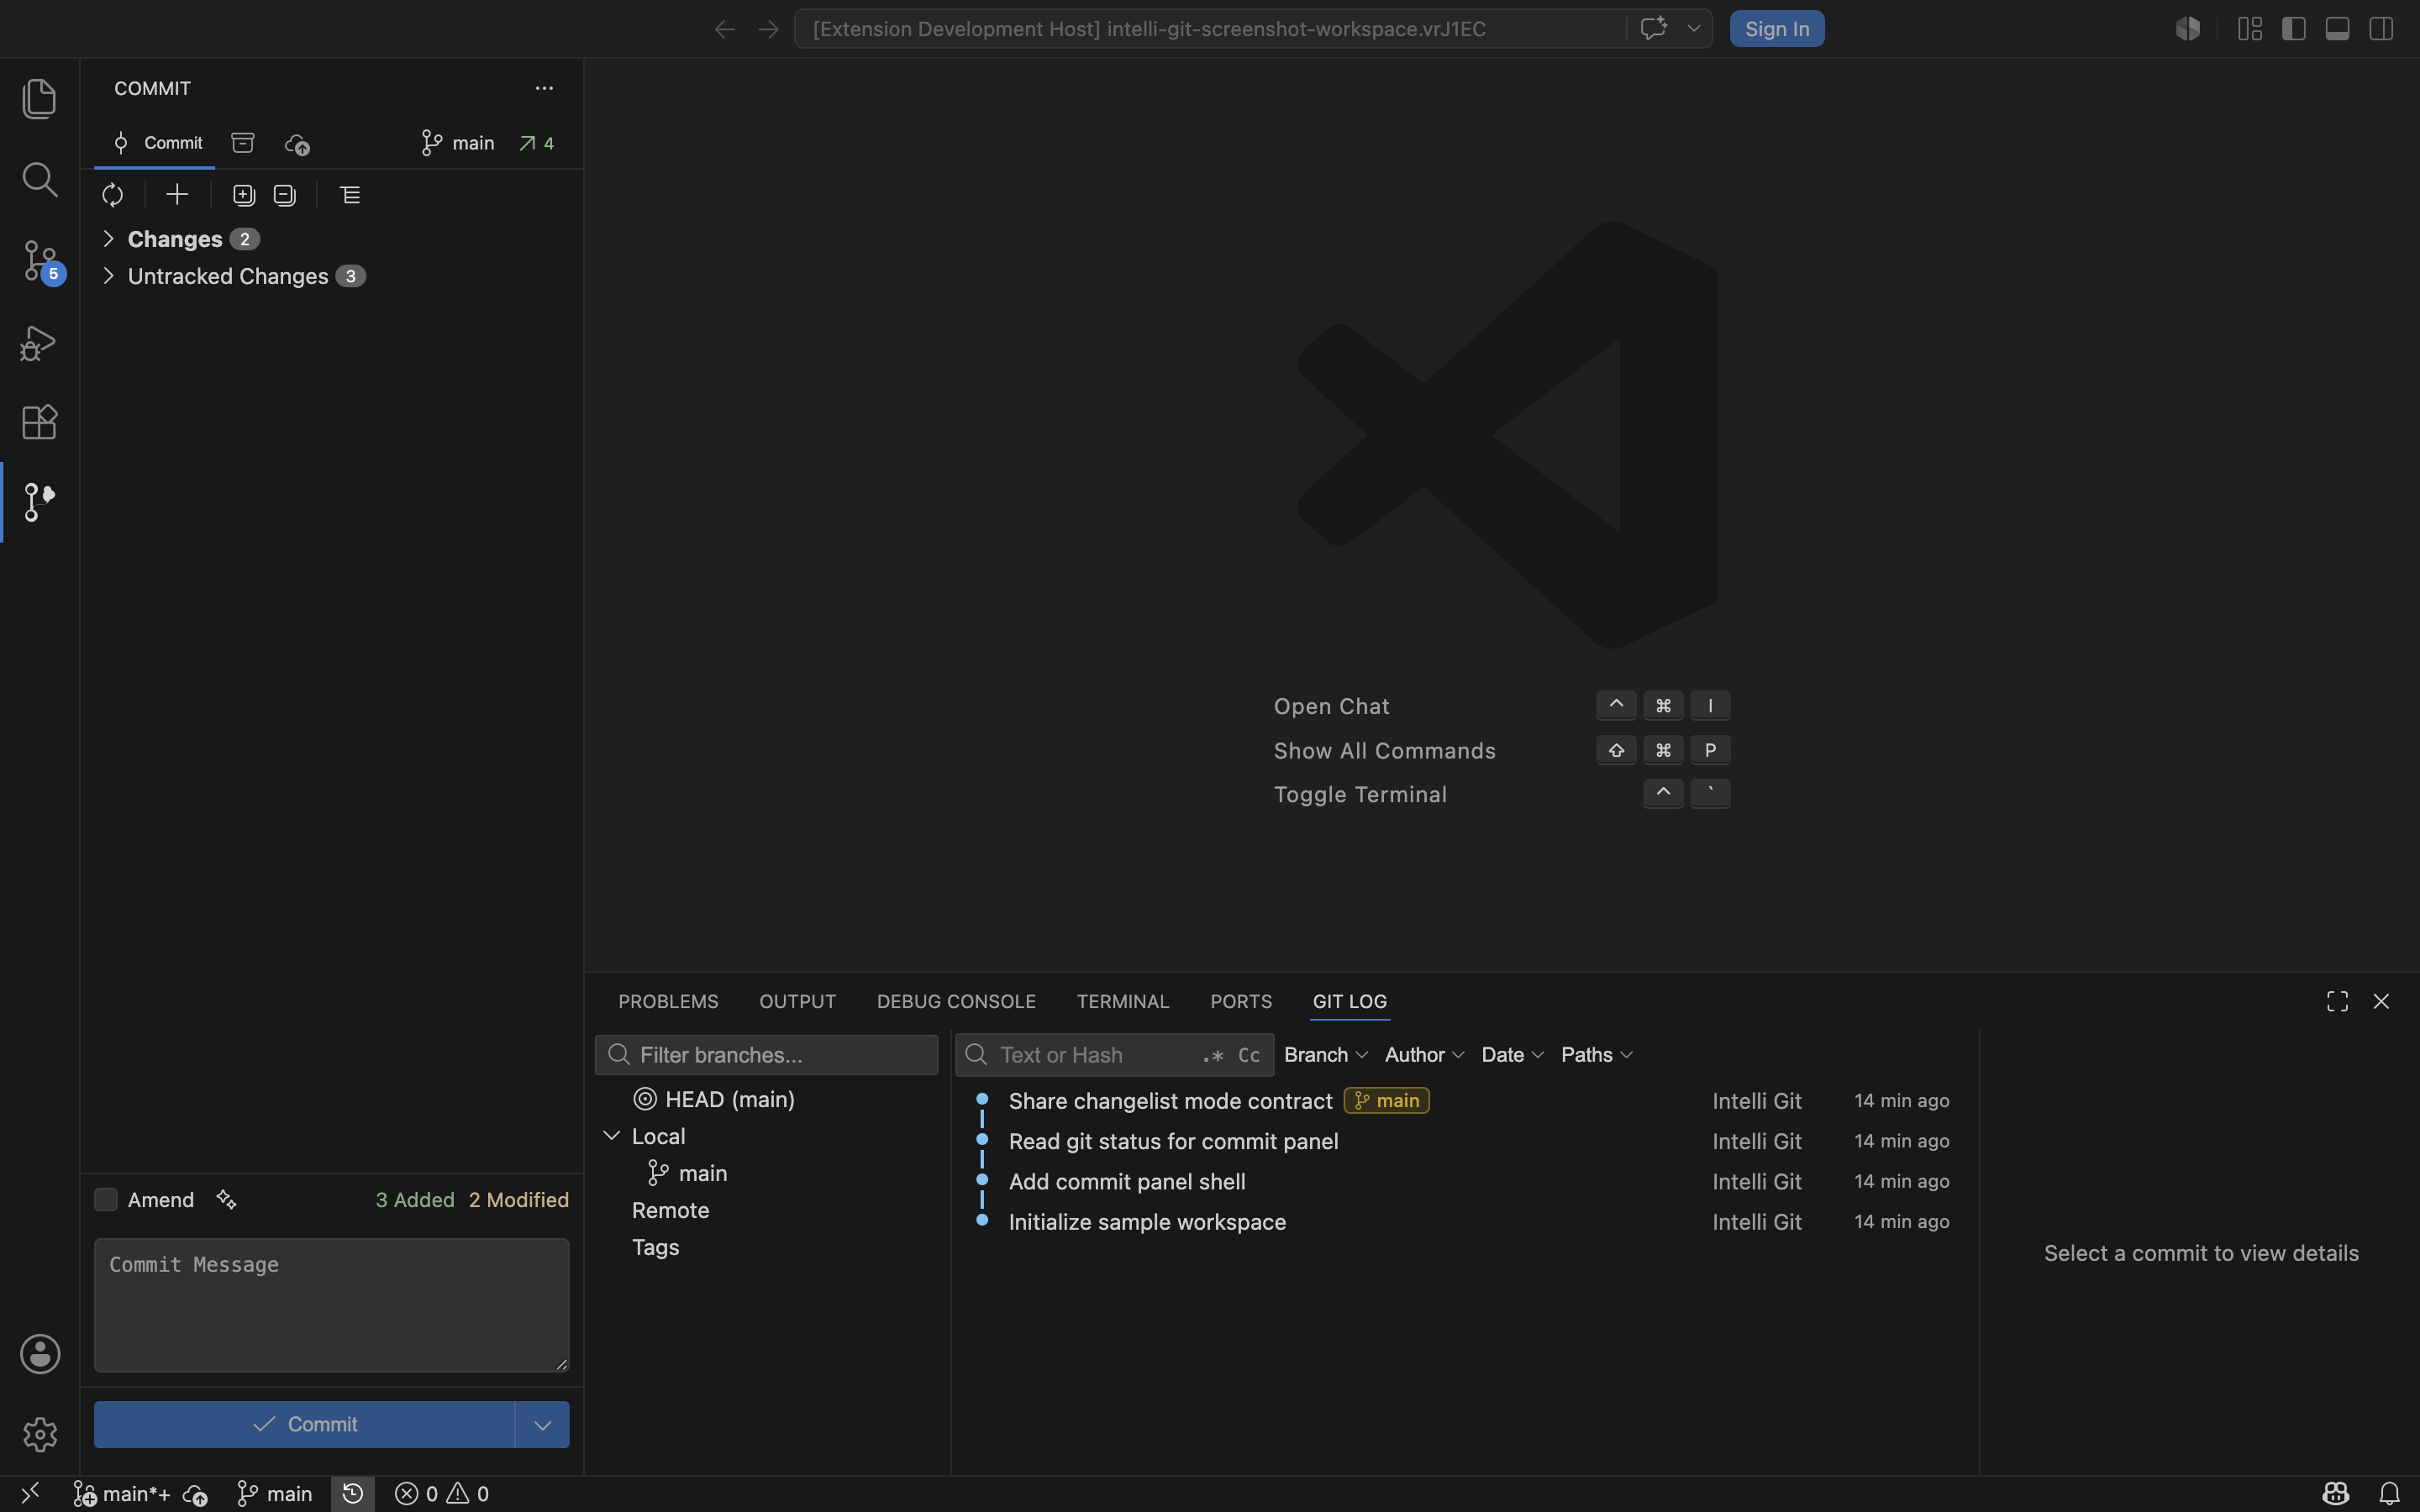Open the Accounts menu icon
This screenshot has width=2420, height=1512.
pos(40,1354)
